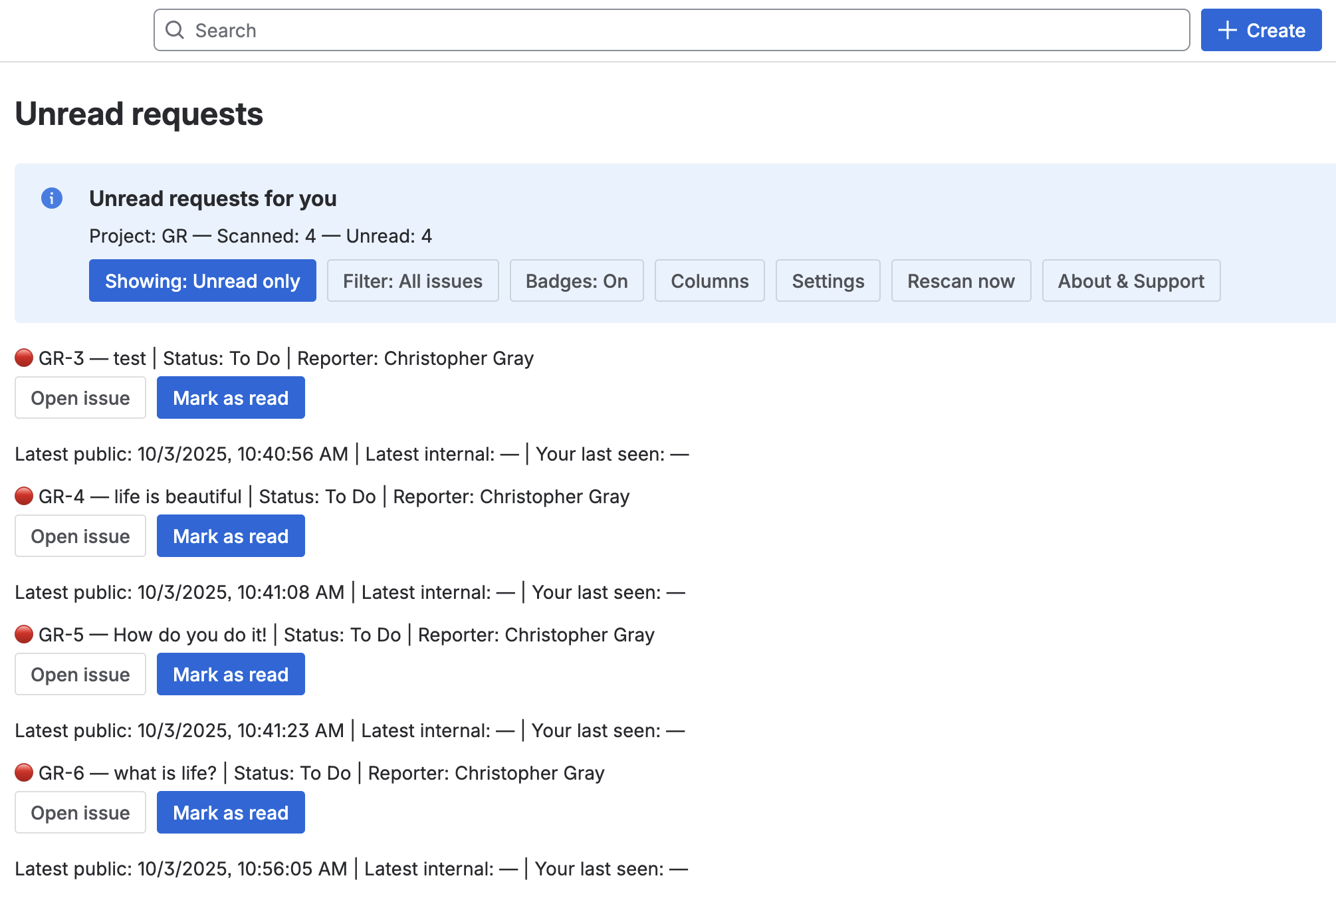Open About & Support

click(1130, 281)
